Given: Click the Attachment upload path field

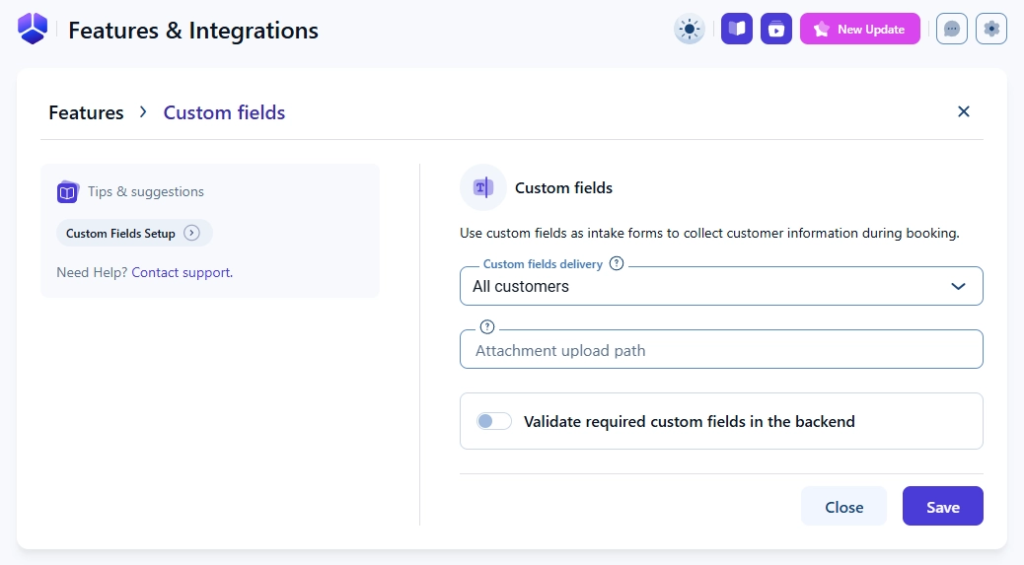Looking at the screenshot, I should click(x=720, y=351).
